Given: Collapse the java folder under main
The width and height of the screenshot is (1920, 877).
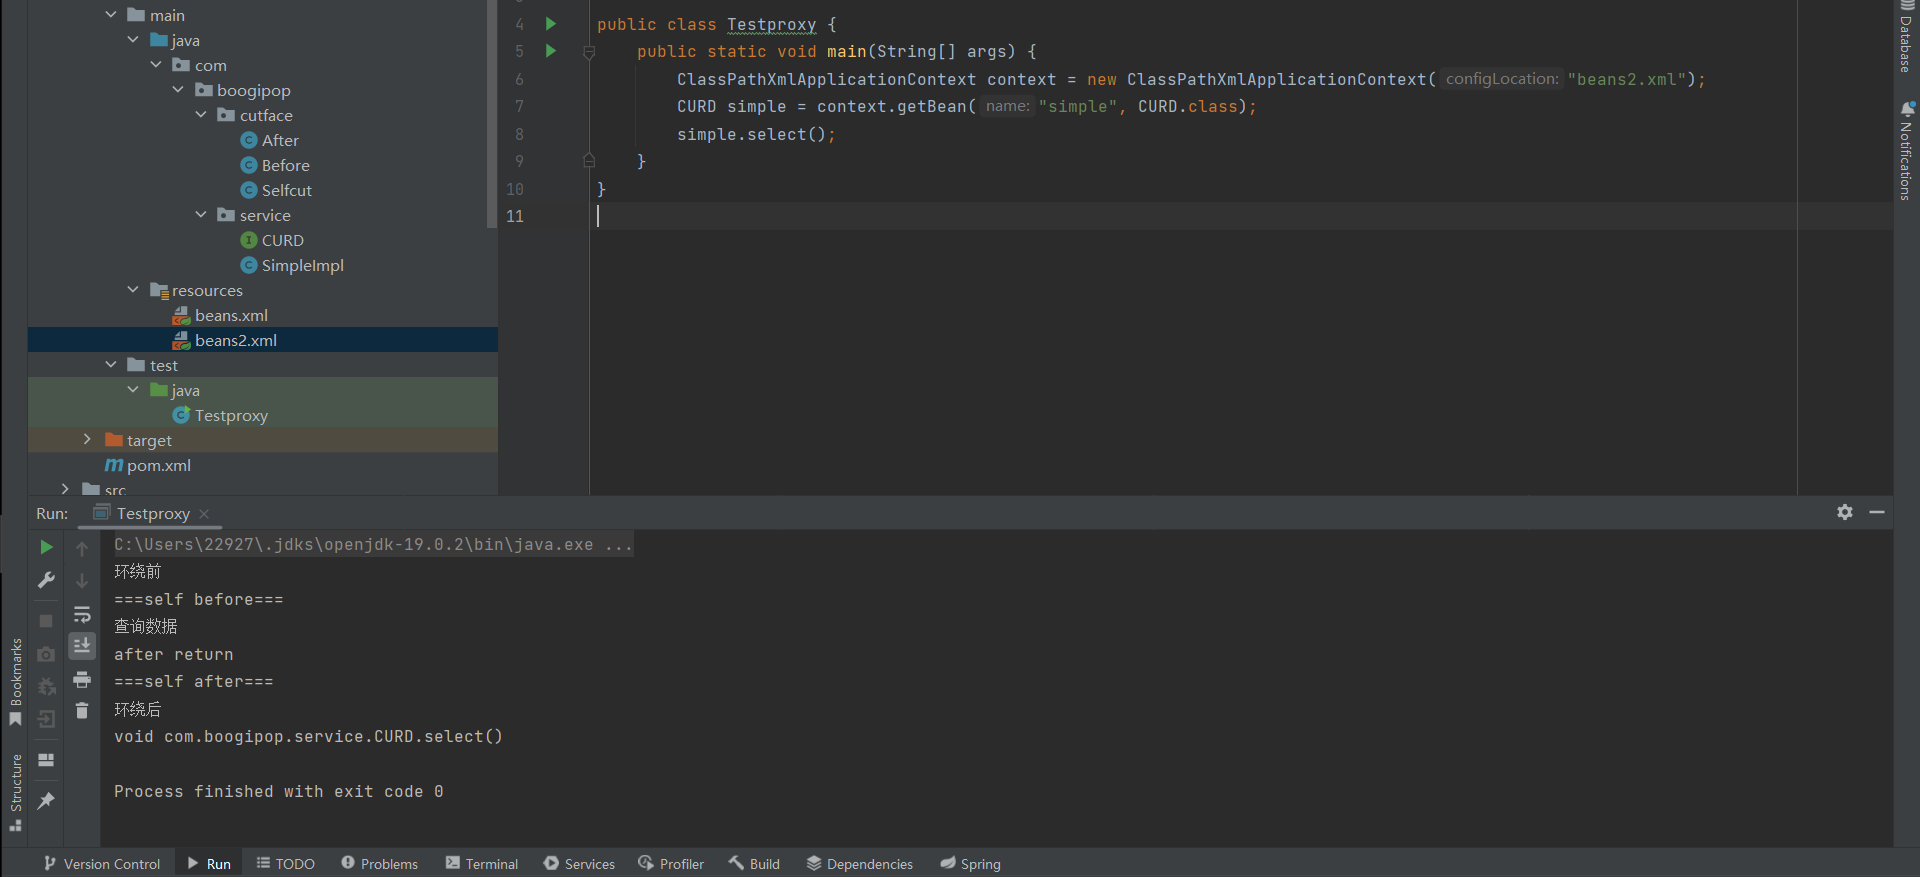Looking at the screenshot, I should pyautogui.click(x=133, y=40).
